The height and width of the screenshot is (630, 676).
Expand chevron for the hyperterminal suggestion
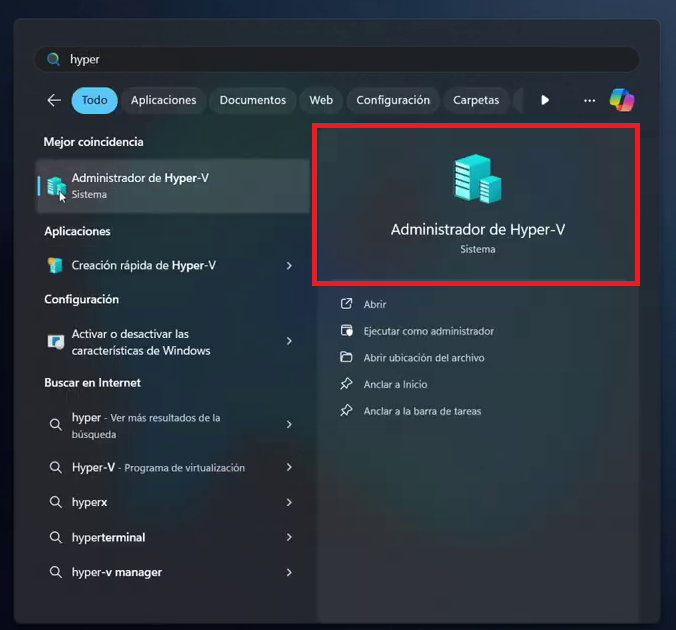pos(289,537)
